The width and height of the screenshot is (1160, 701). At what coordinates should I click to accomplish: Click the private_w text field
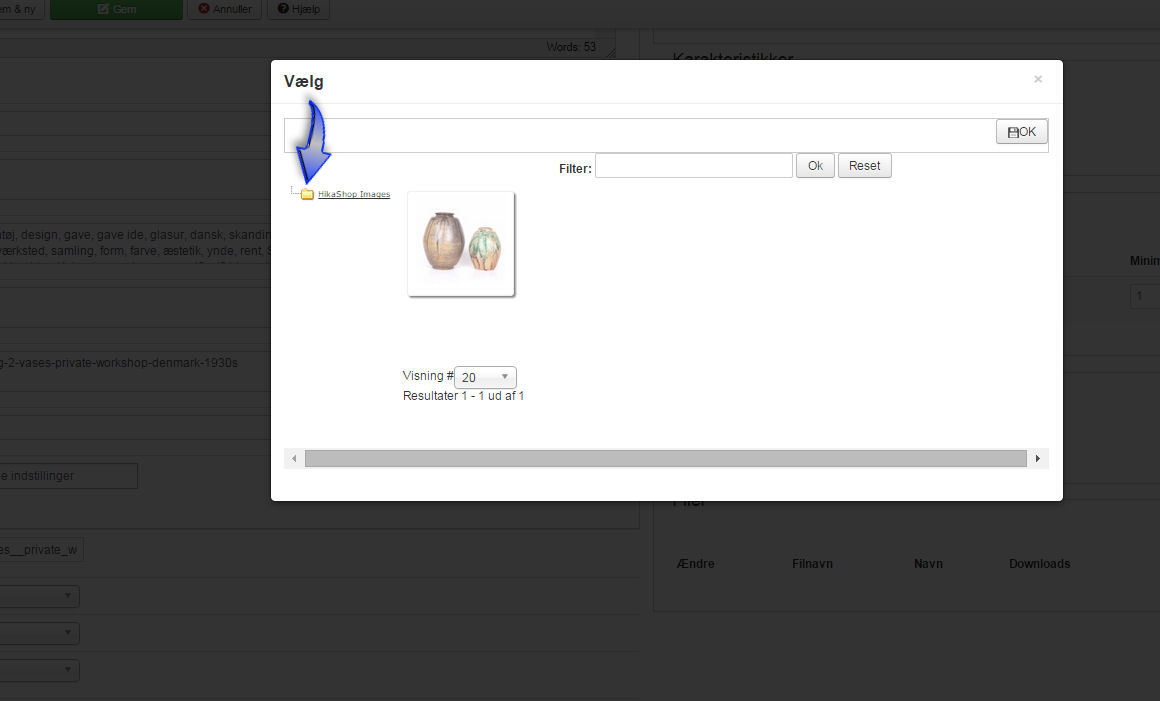[x=41, y=549]
